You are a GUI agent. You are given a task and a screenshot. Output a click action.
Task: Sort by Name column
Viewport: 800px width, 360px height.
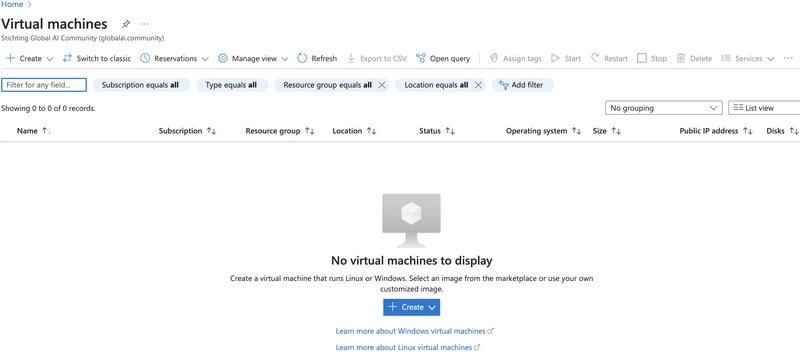[34, 131]
